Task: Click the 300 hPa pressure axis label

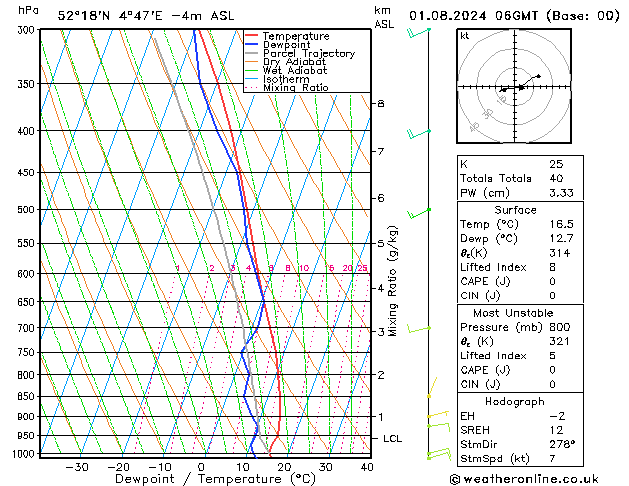Action: click(28, 30)
